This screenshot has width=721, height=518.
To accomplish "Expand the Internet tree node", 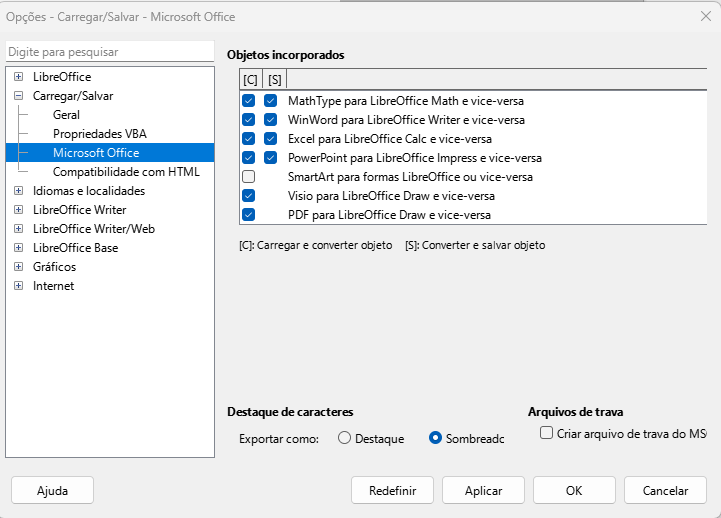I will click(x=18, y=285).
